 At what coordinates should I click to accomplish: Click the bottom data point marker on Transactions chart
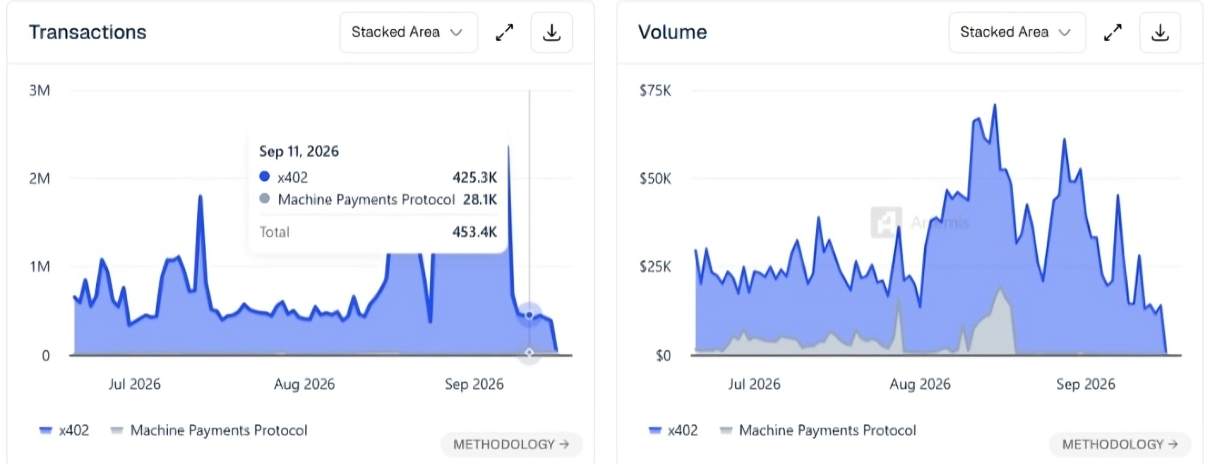coord(529,353)
